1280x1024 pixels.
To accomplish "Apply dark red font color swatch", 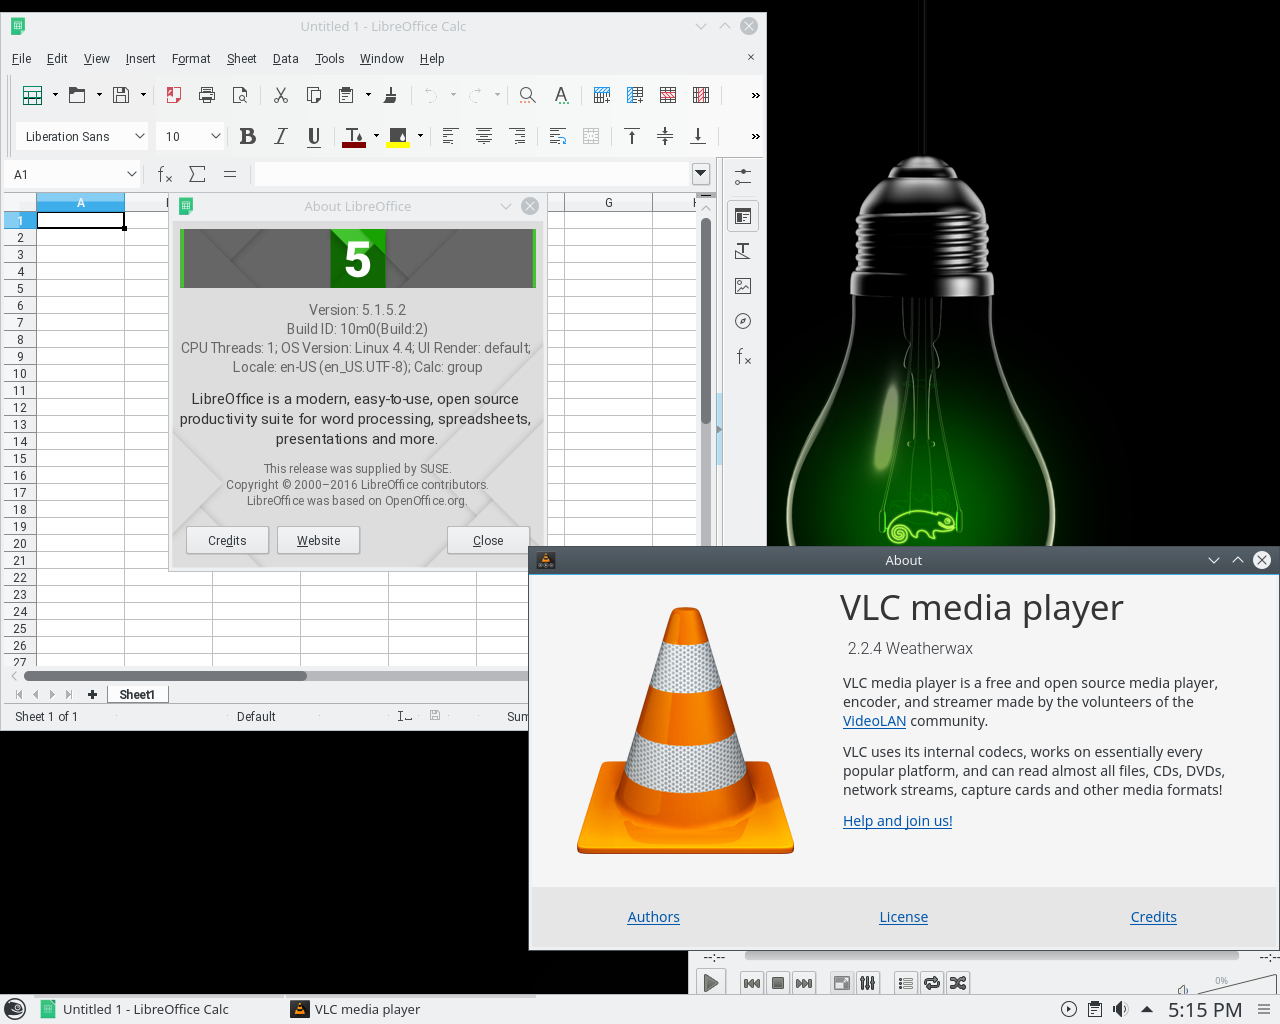I will pos(354,136).
